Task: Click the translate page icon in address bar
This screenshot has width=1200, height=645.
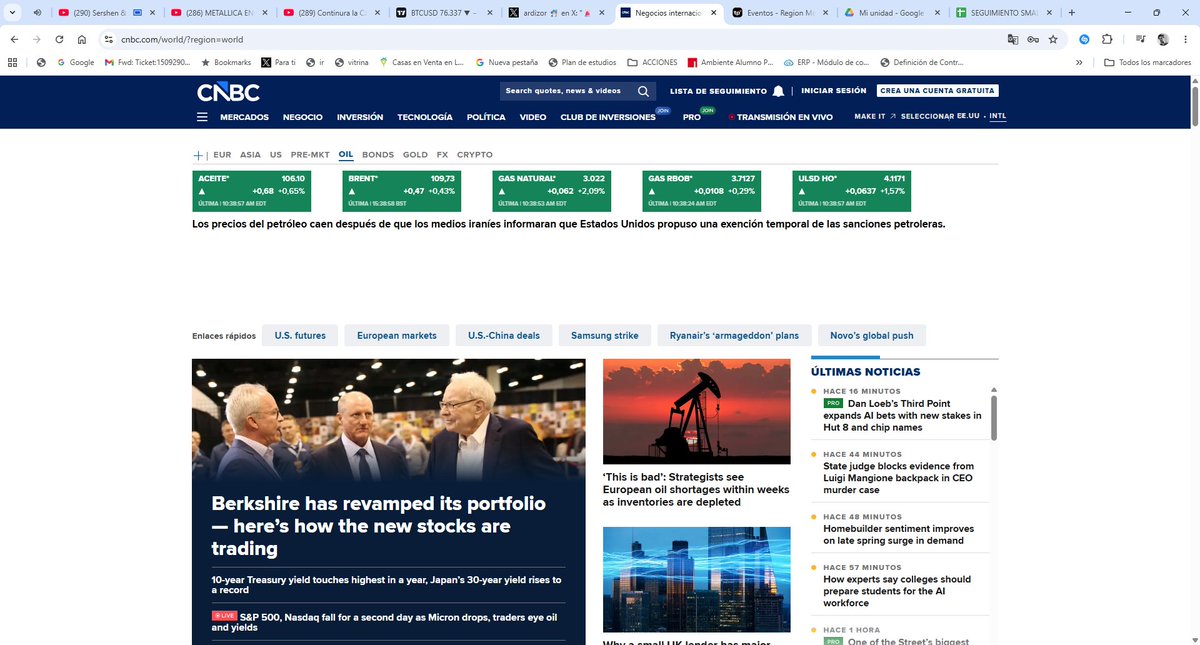Action: [x=1013, y=39]
